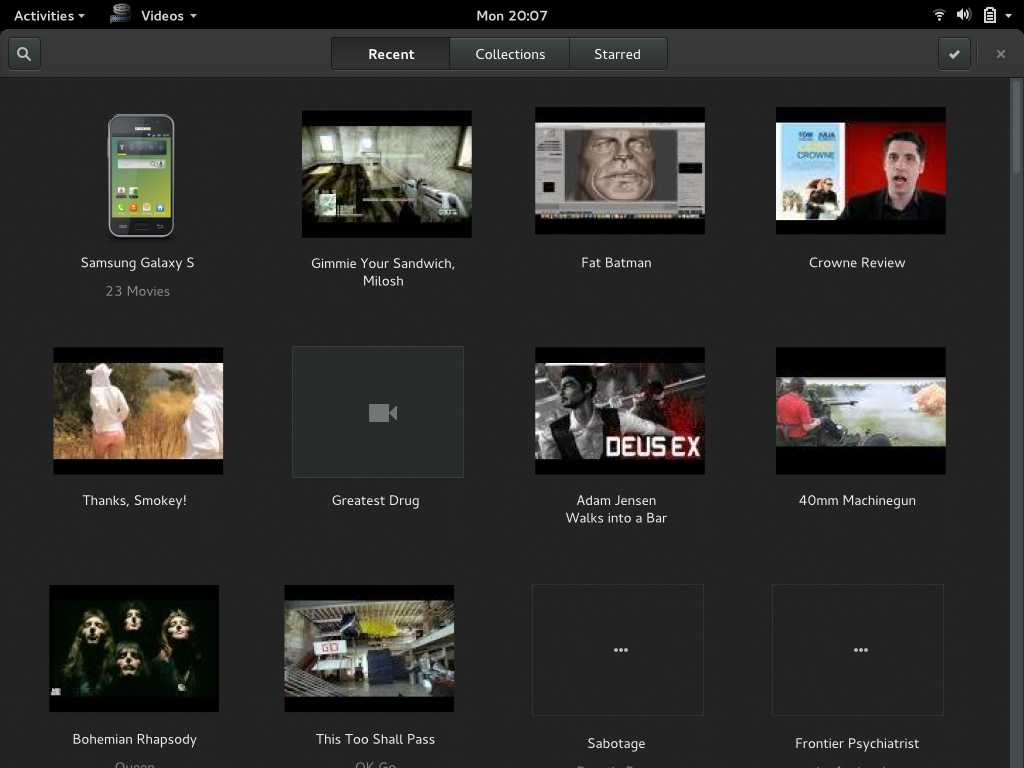Expand the system menu arrow

click(x=1008, y=16)
